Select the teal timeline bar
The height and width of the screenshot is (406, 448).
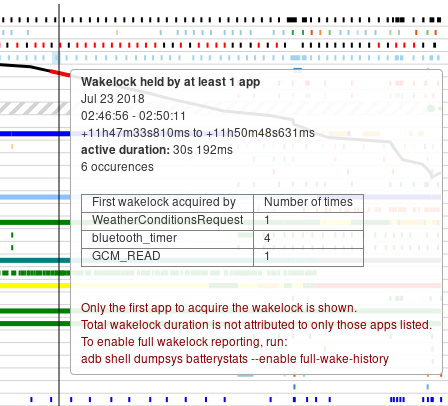35,260
